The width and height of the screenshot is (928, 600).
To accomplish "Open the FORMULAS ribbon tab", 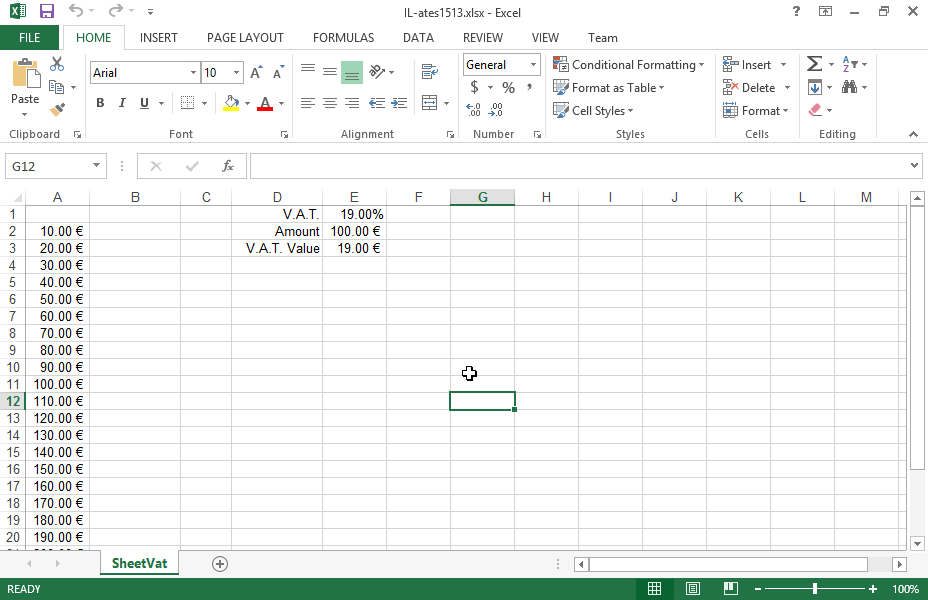I will point(343,38).
